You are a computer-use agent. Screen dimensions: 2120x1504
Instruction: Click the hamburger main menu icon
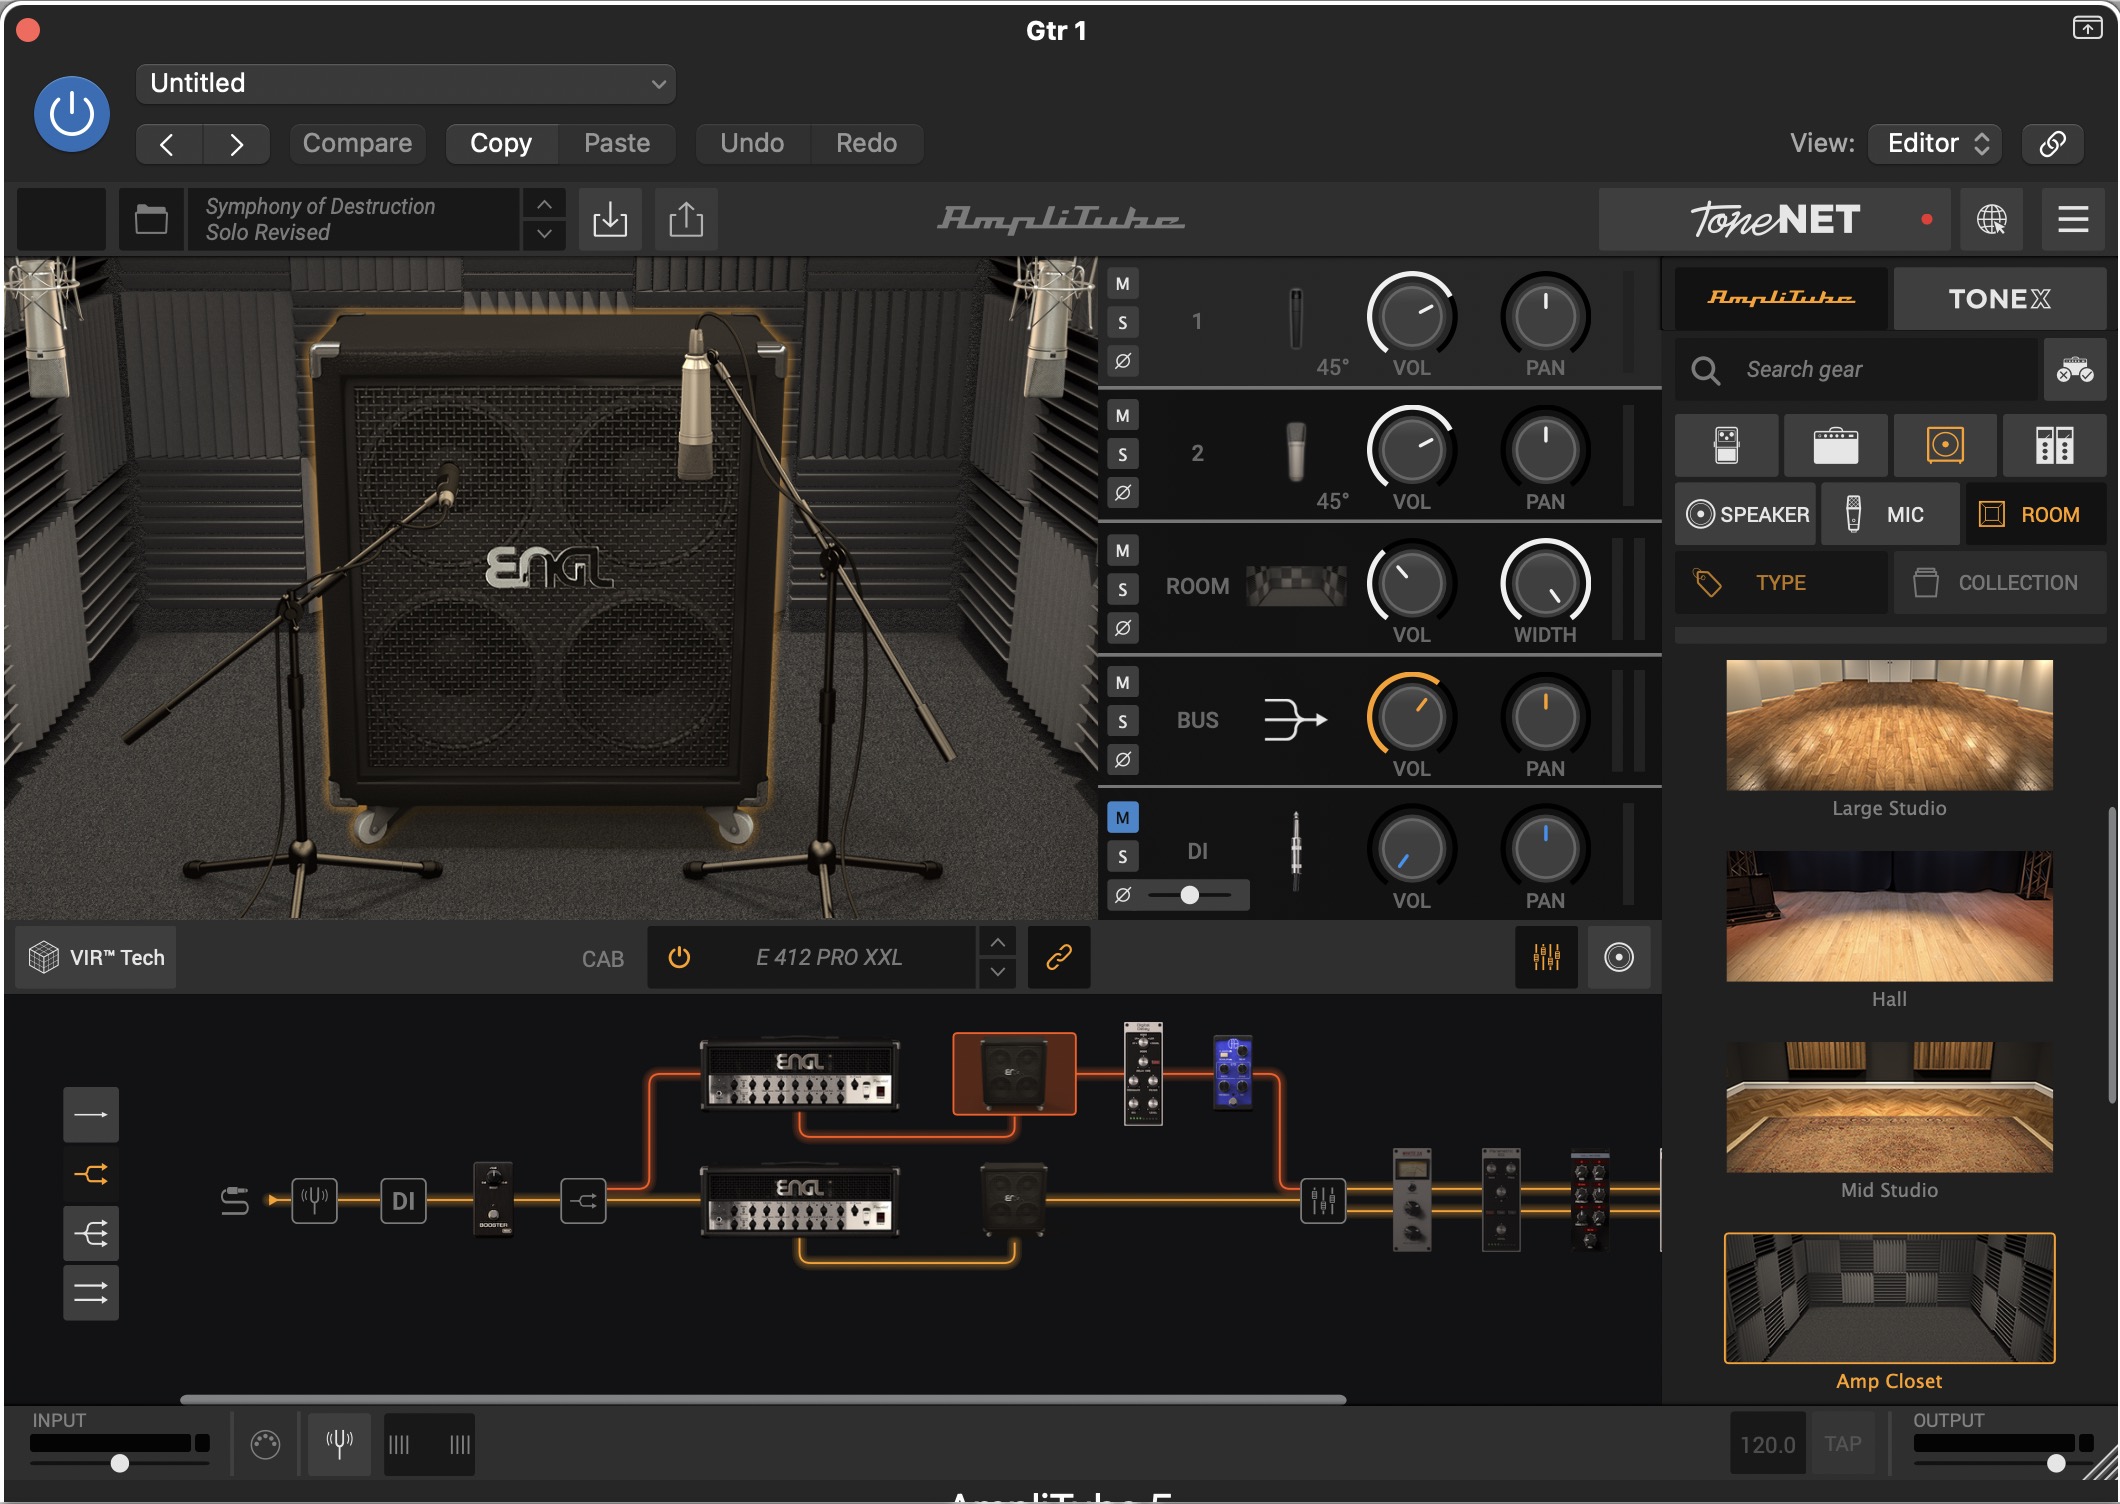[x=2073, y=219]
